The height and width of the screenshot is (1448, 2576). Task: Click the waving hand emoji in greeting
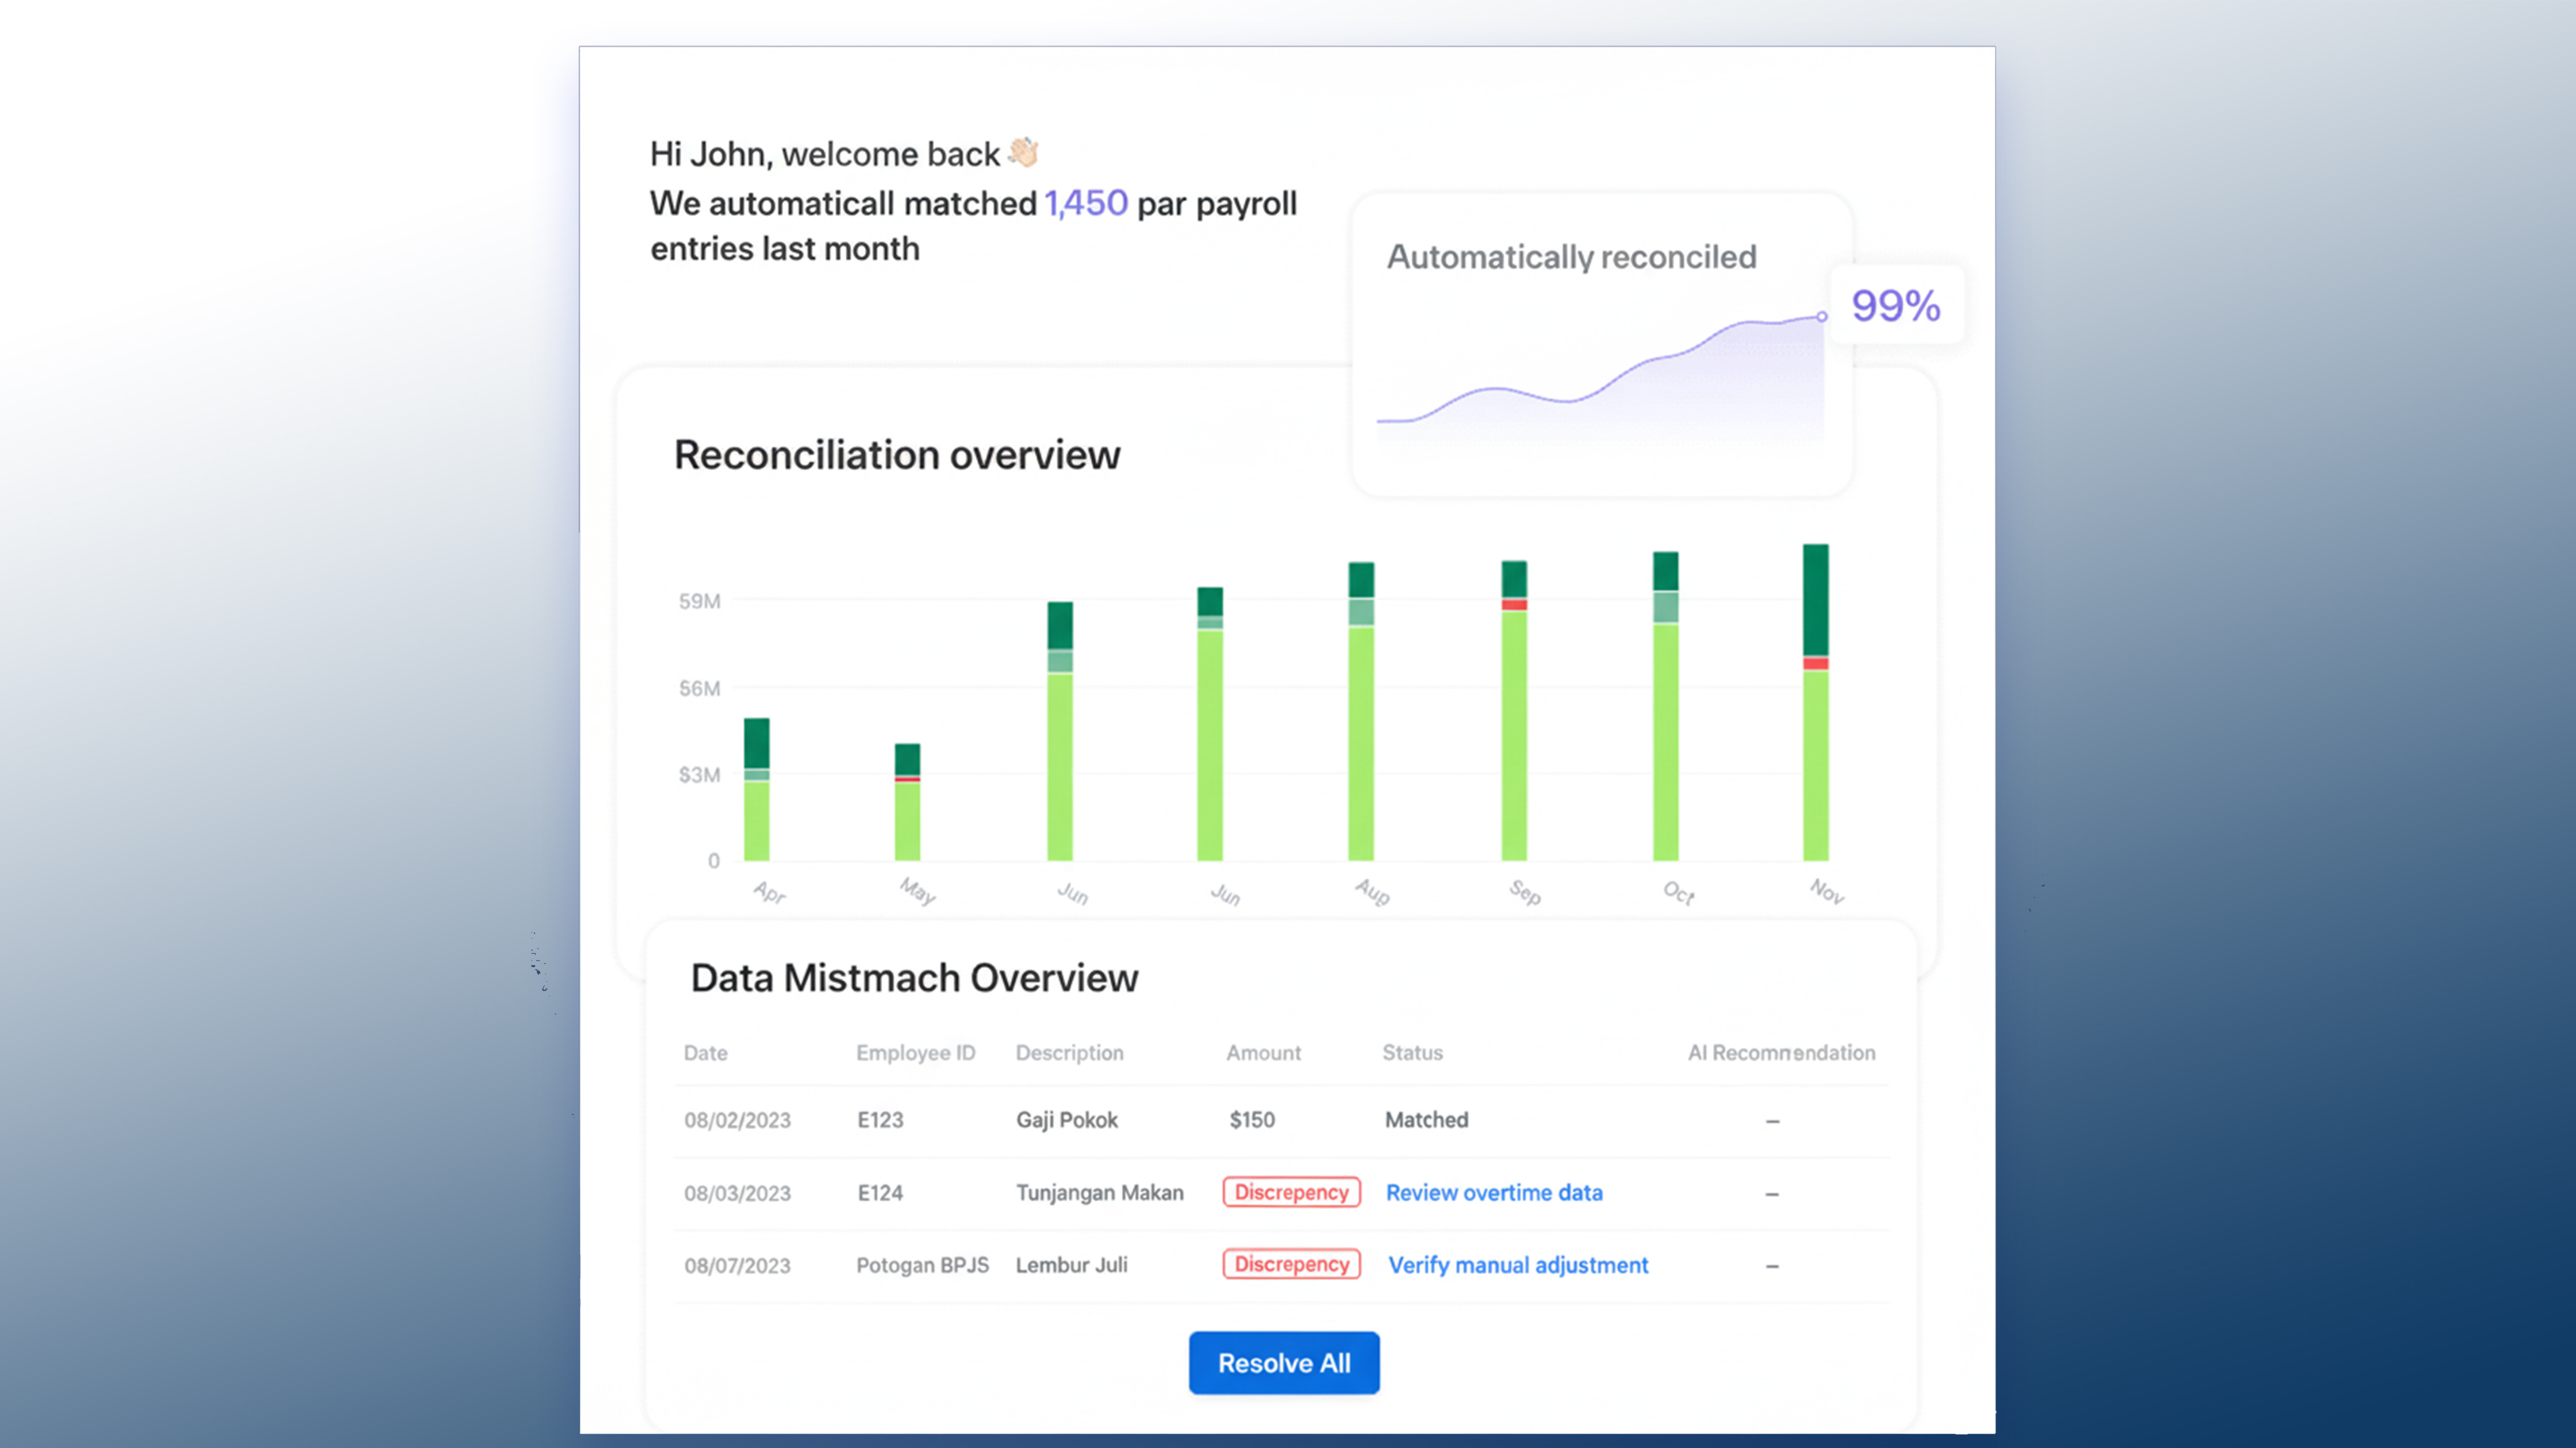(x=1023, y=152)
